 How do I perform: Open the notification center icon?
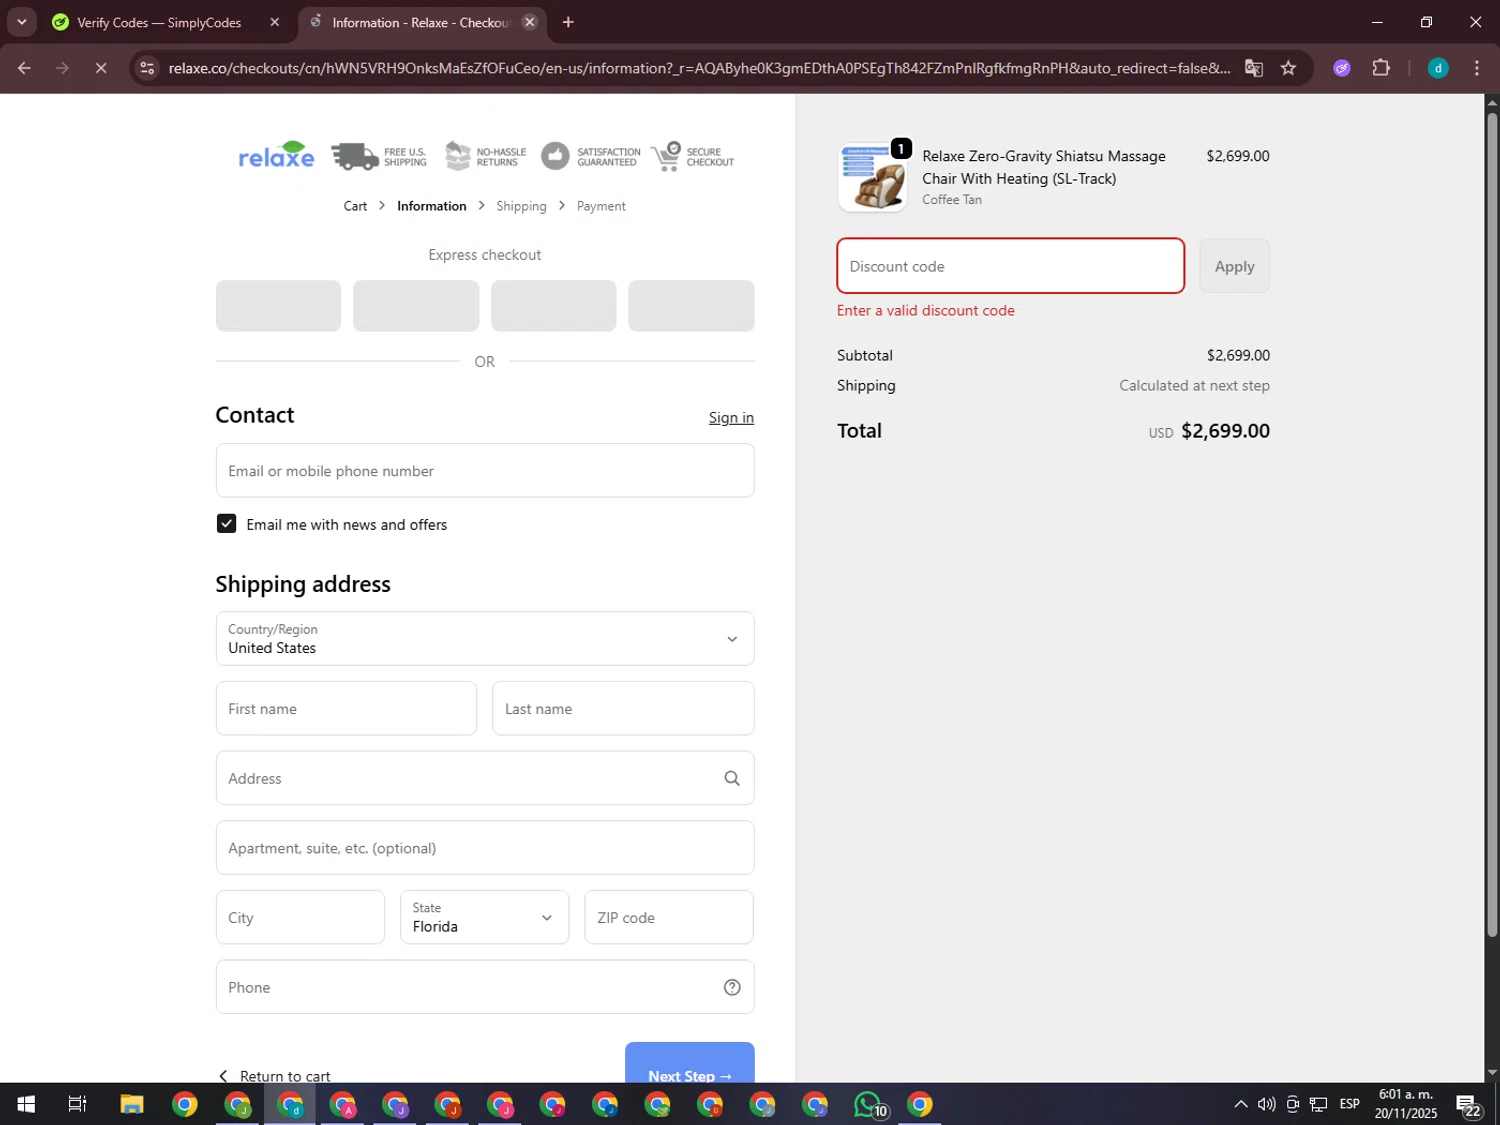click(1468, 1104)
